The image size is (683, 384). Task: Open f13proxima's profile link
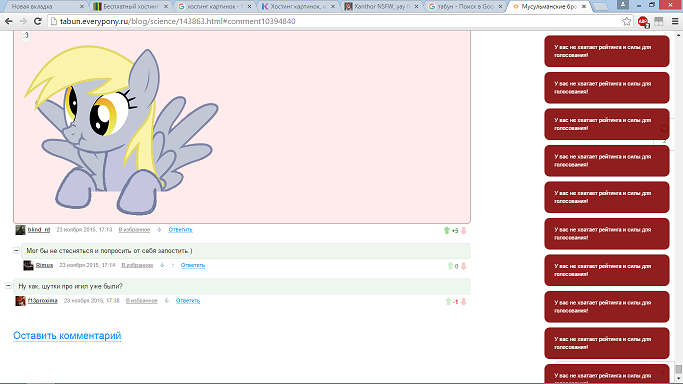(x=43, y=301)
